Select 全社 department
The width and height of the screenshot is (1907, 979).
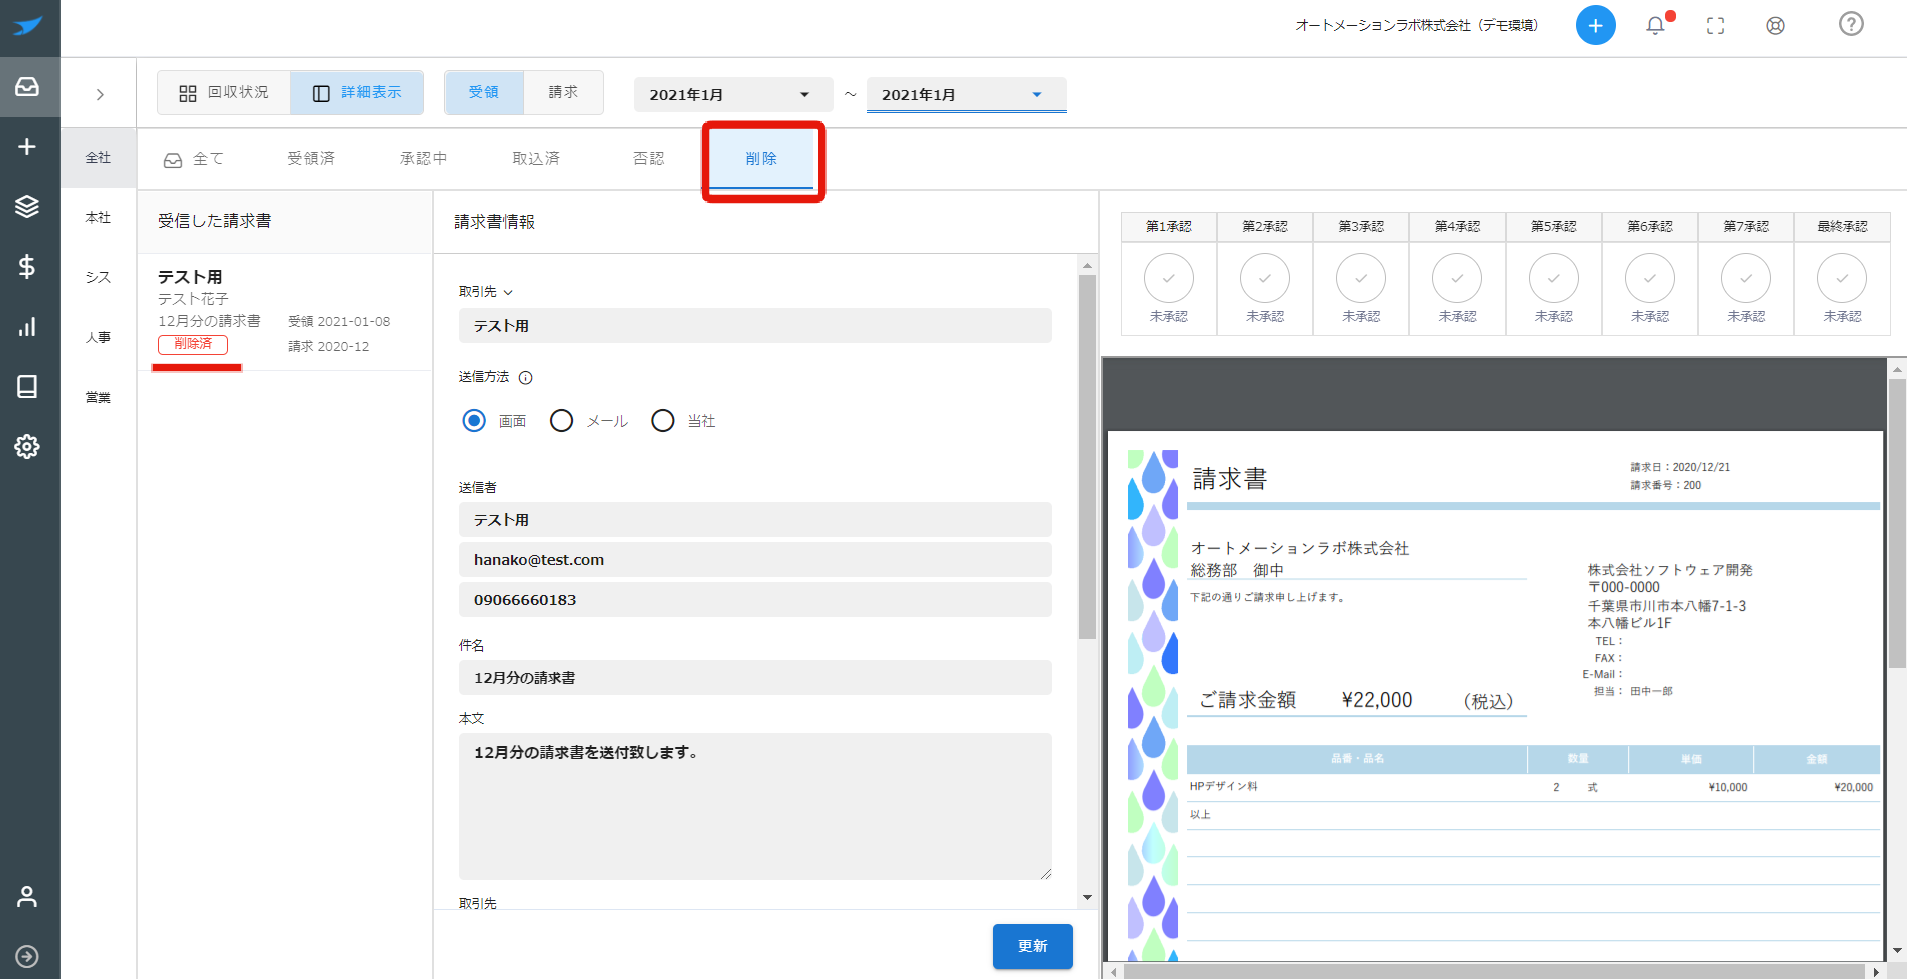click(x=98, y=158)
